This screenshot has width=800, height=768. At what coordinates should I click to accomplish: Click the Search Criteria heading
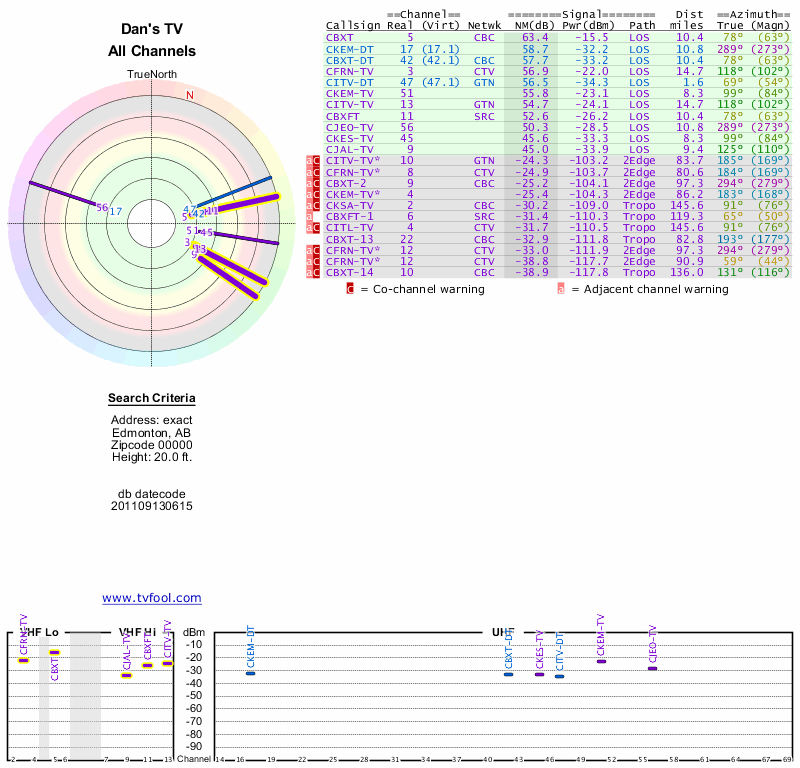152,399
